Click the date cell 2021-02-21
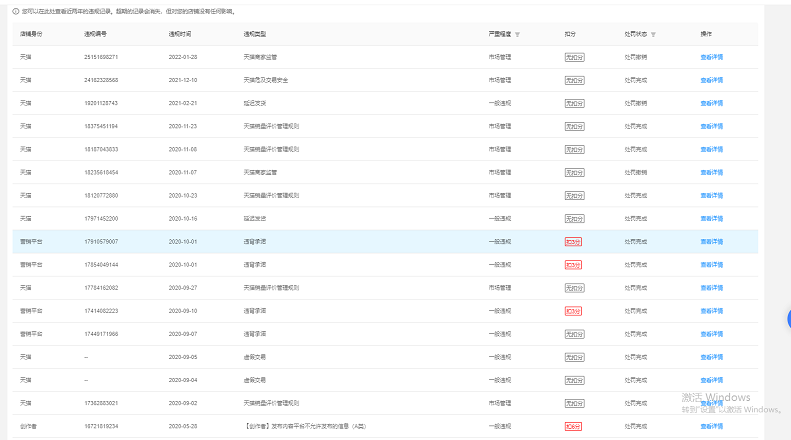Screen dimensions: 791x440 (x=183, y=103)
